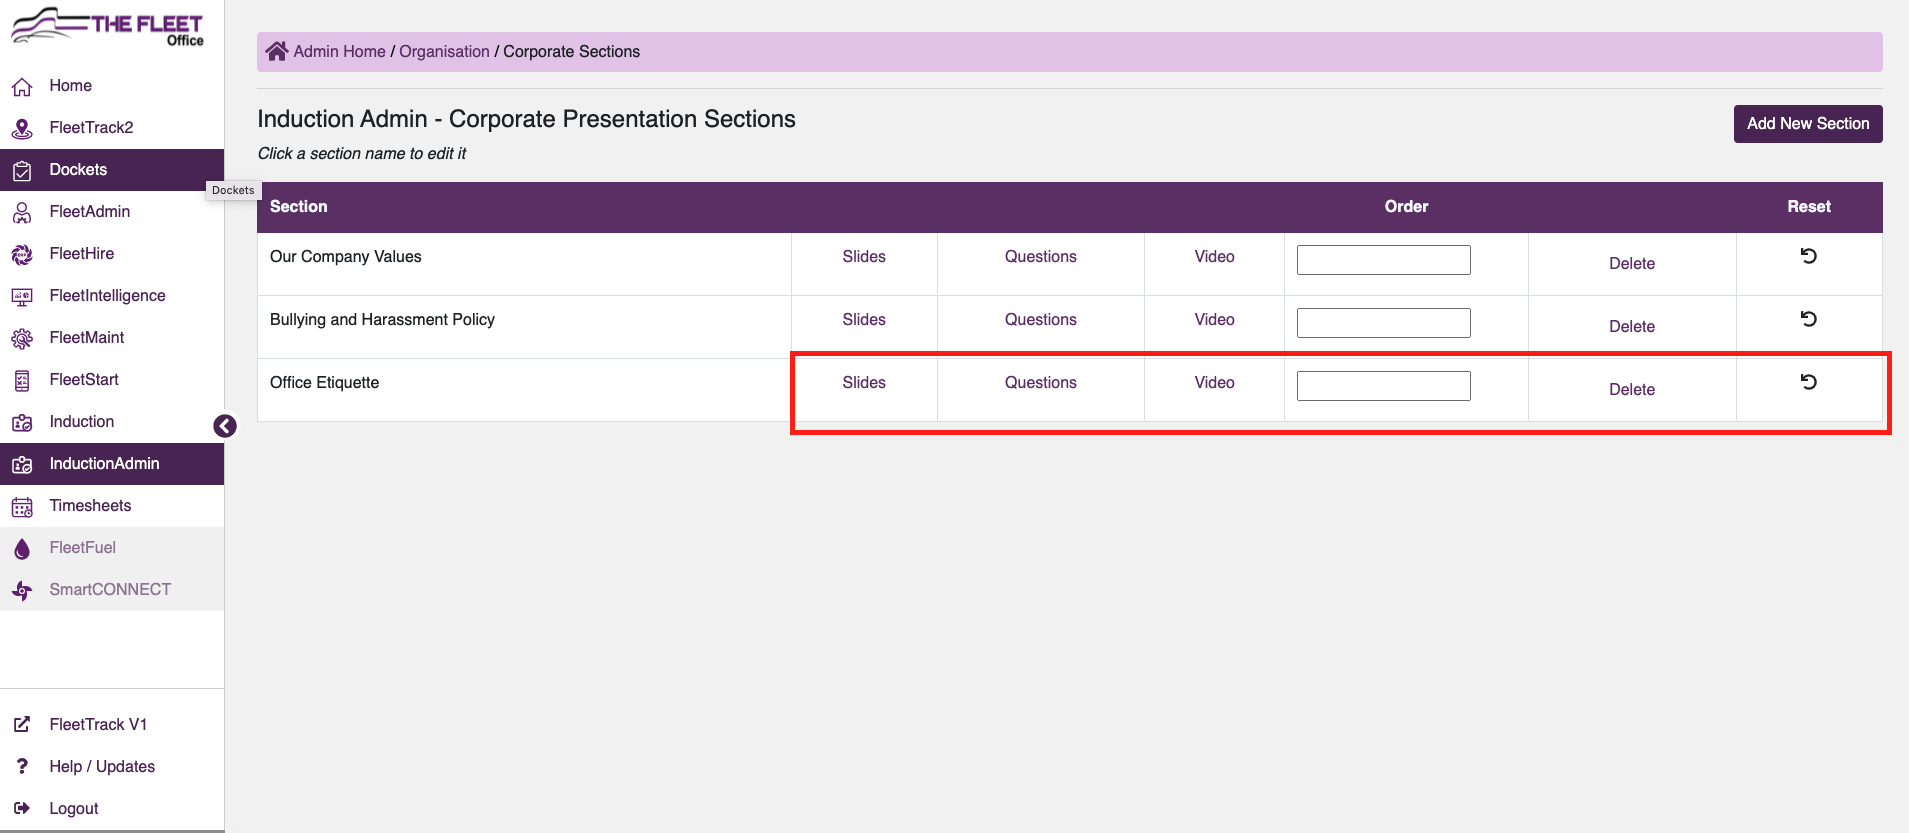Click the SmartCONNECT icon in sidebar
The height and width of the screenshot is (833, 1909).
point(22,591)
